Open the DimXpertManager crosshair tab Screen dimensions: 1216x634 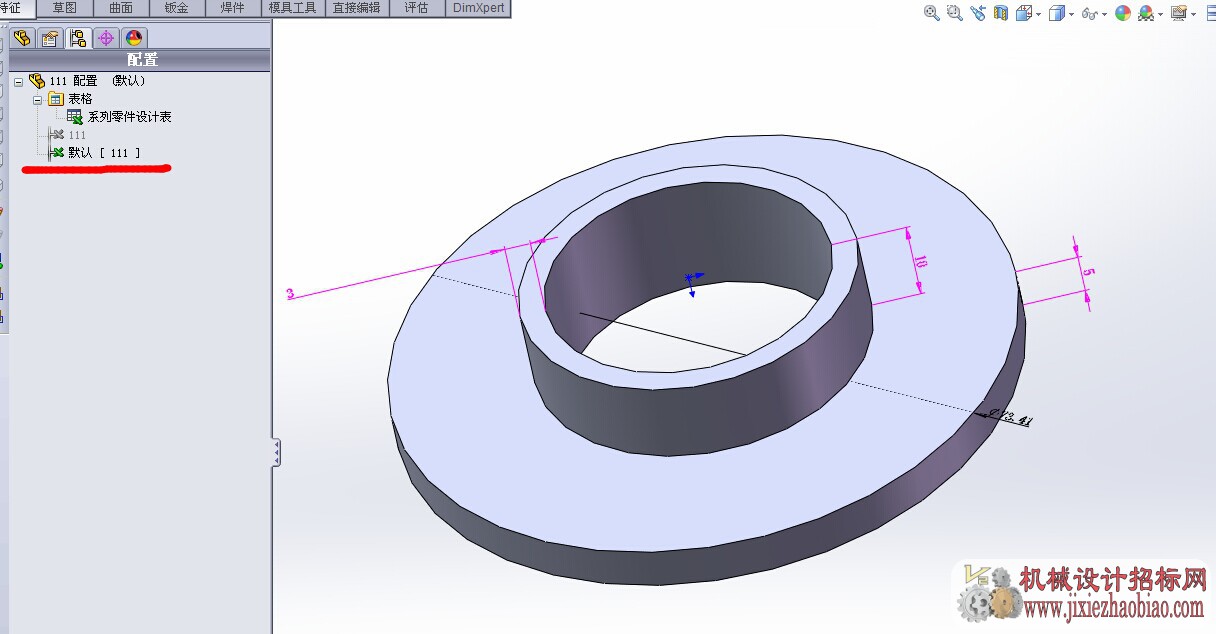[x=106, y=38]
